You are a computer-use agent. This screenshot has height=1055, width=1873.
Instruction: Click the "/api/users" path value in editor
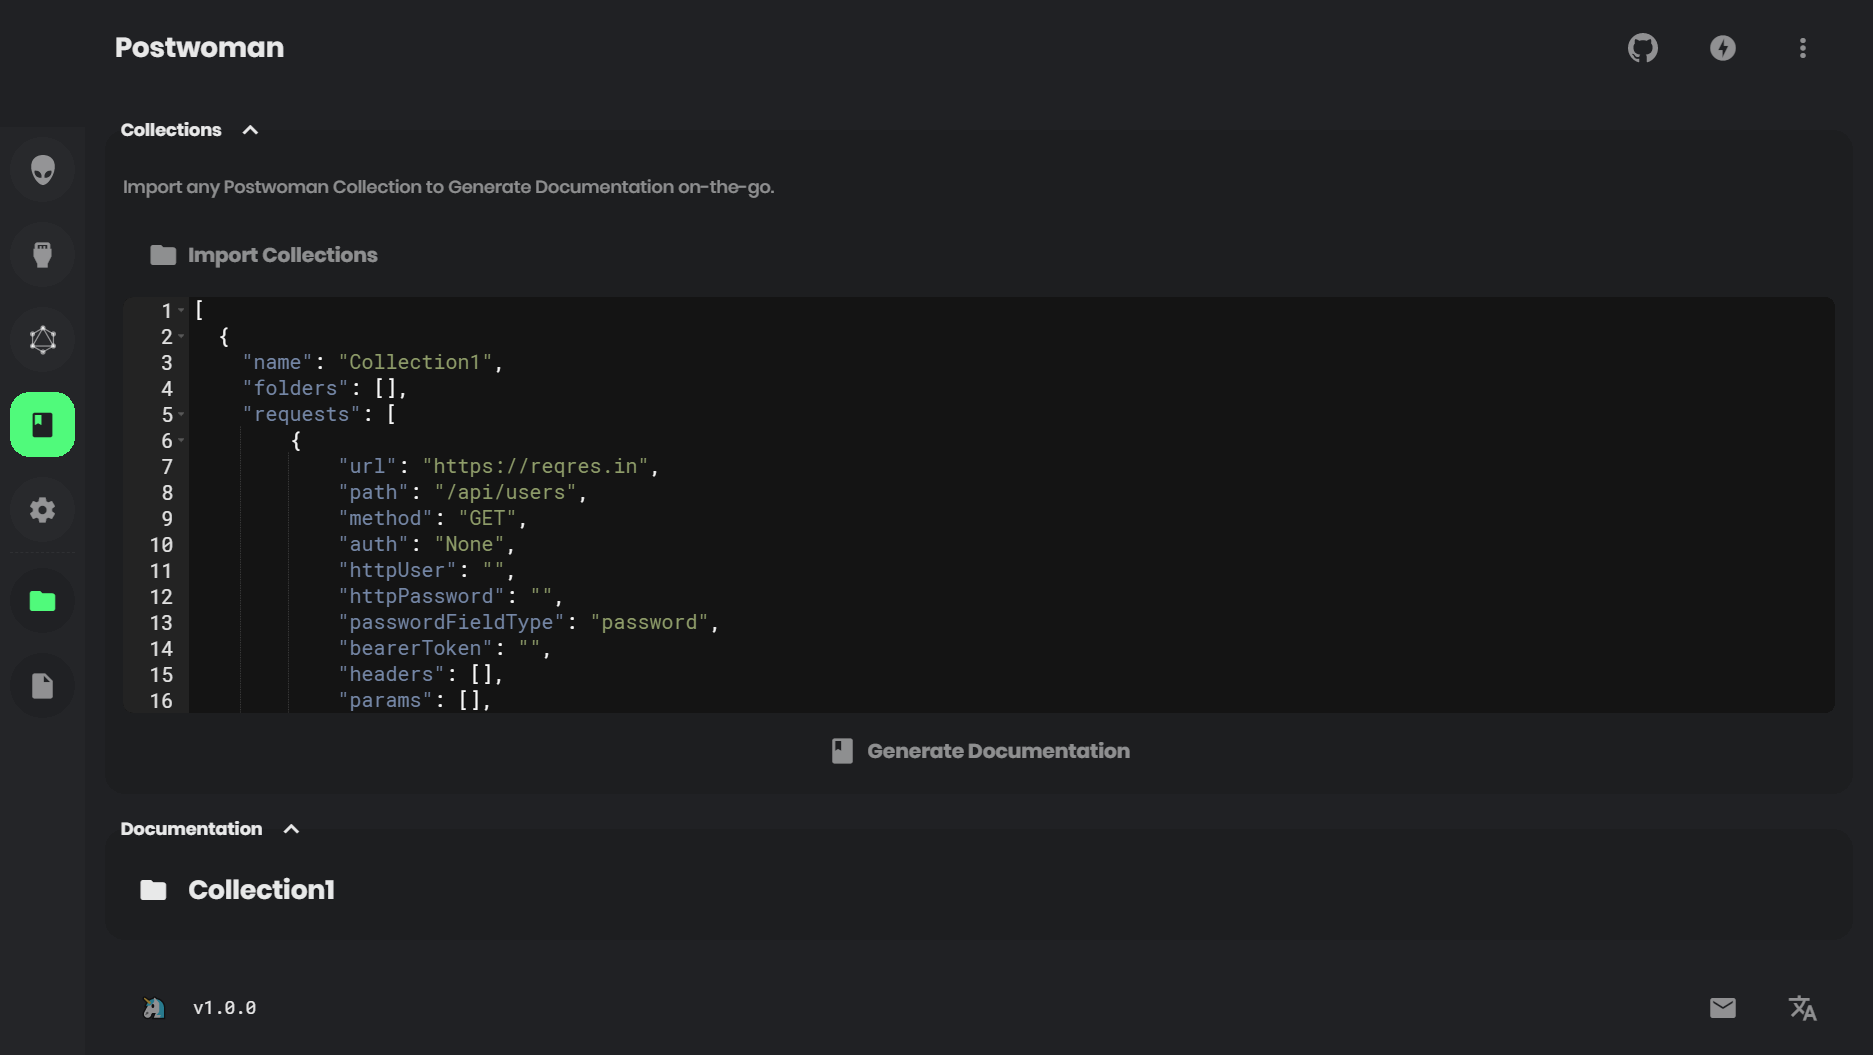tap(505, 492)
